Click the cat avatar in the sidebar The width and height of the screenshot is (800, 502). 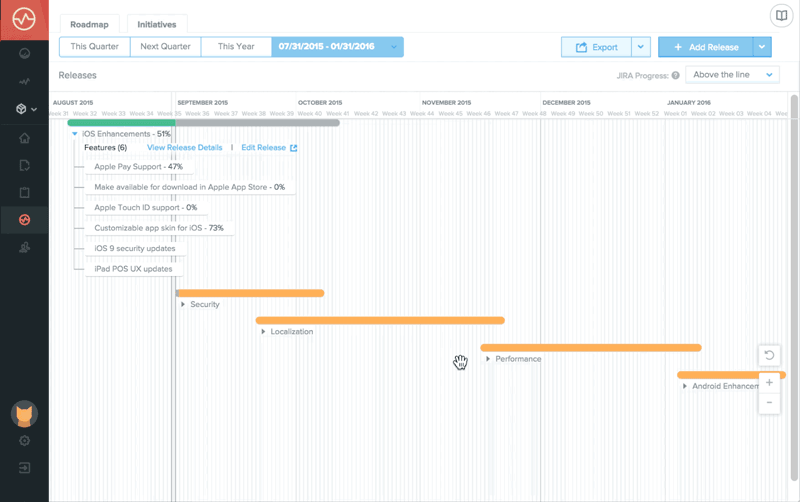point(24,413)
